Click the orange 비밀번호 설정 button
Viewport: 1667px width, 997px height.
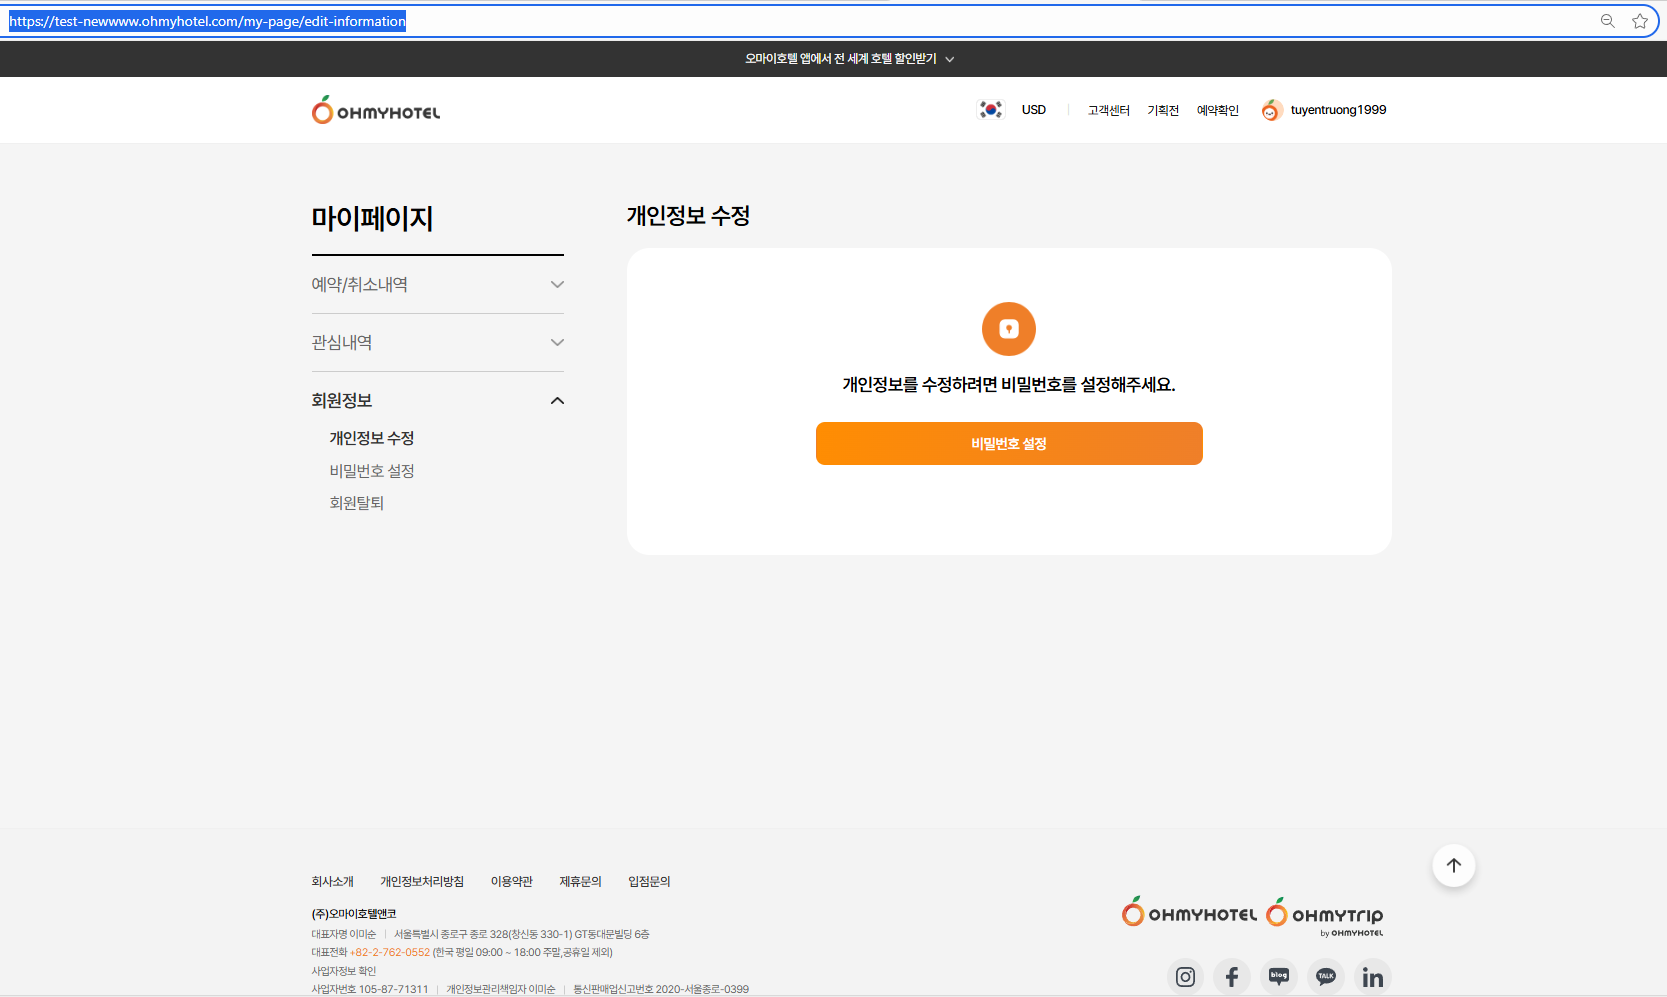(1009, 443)
